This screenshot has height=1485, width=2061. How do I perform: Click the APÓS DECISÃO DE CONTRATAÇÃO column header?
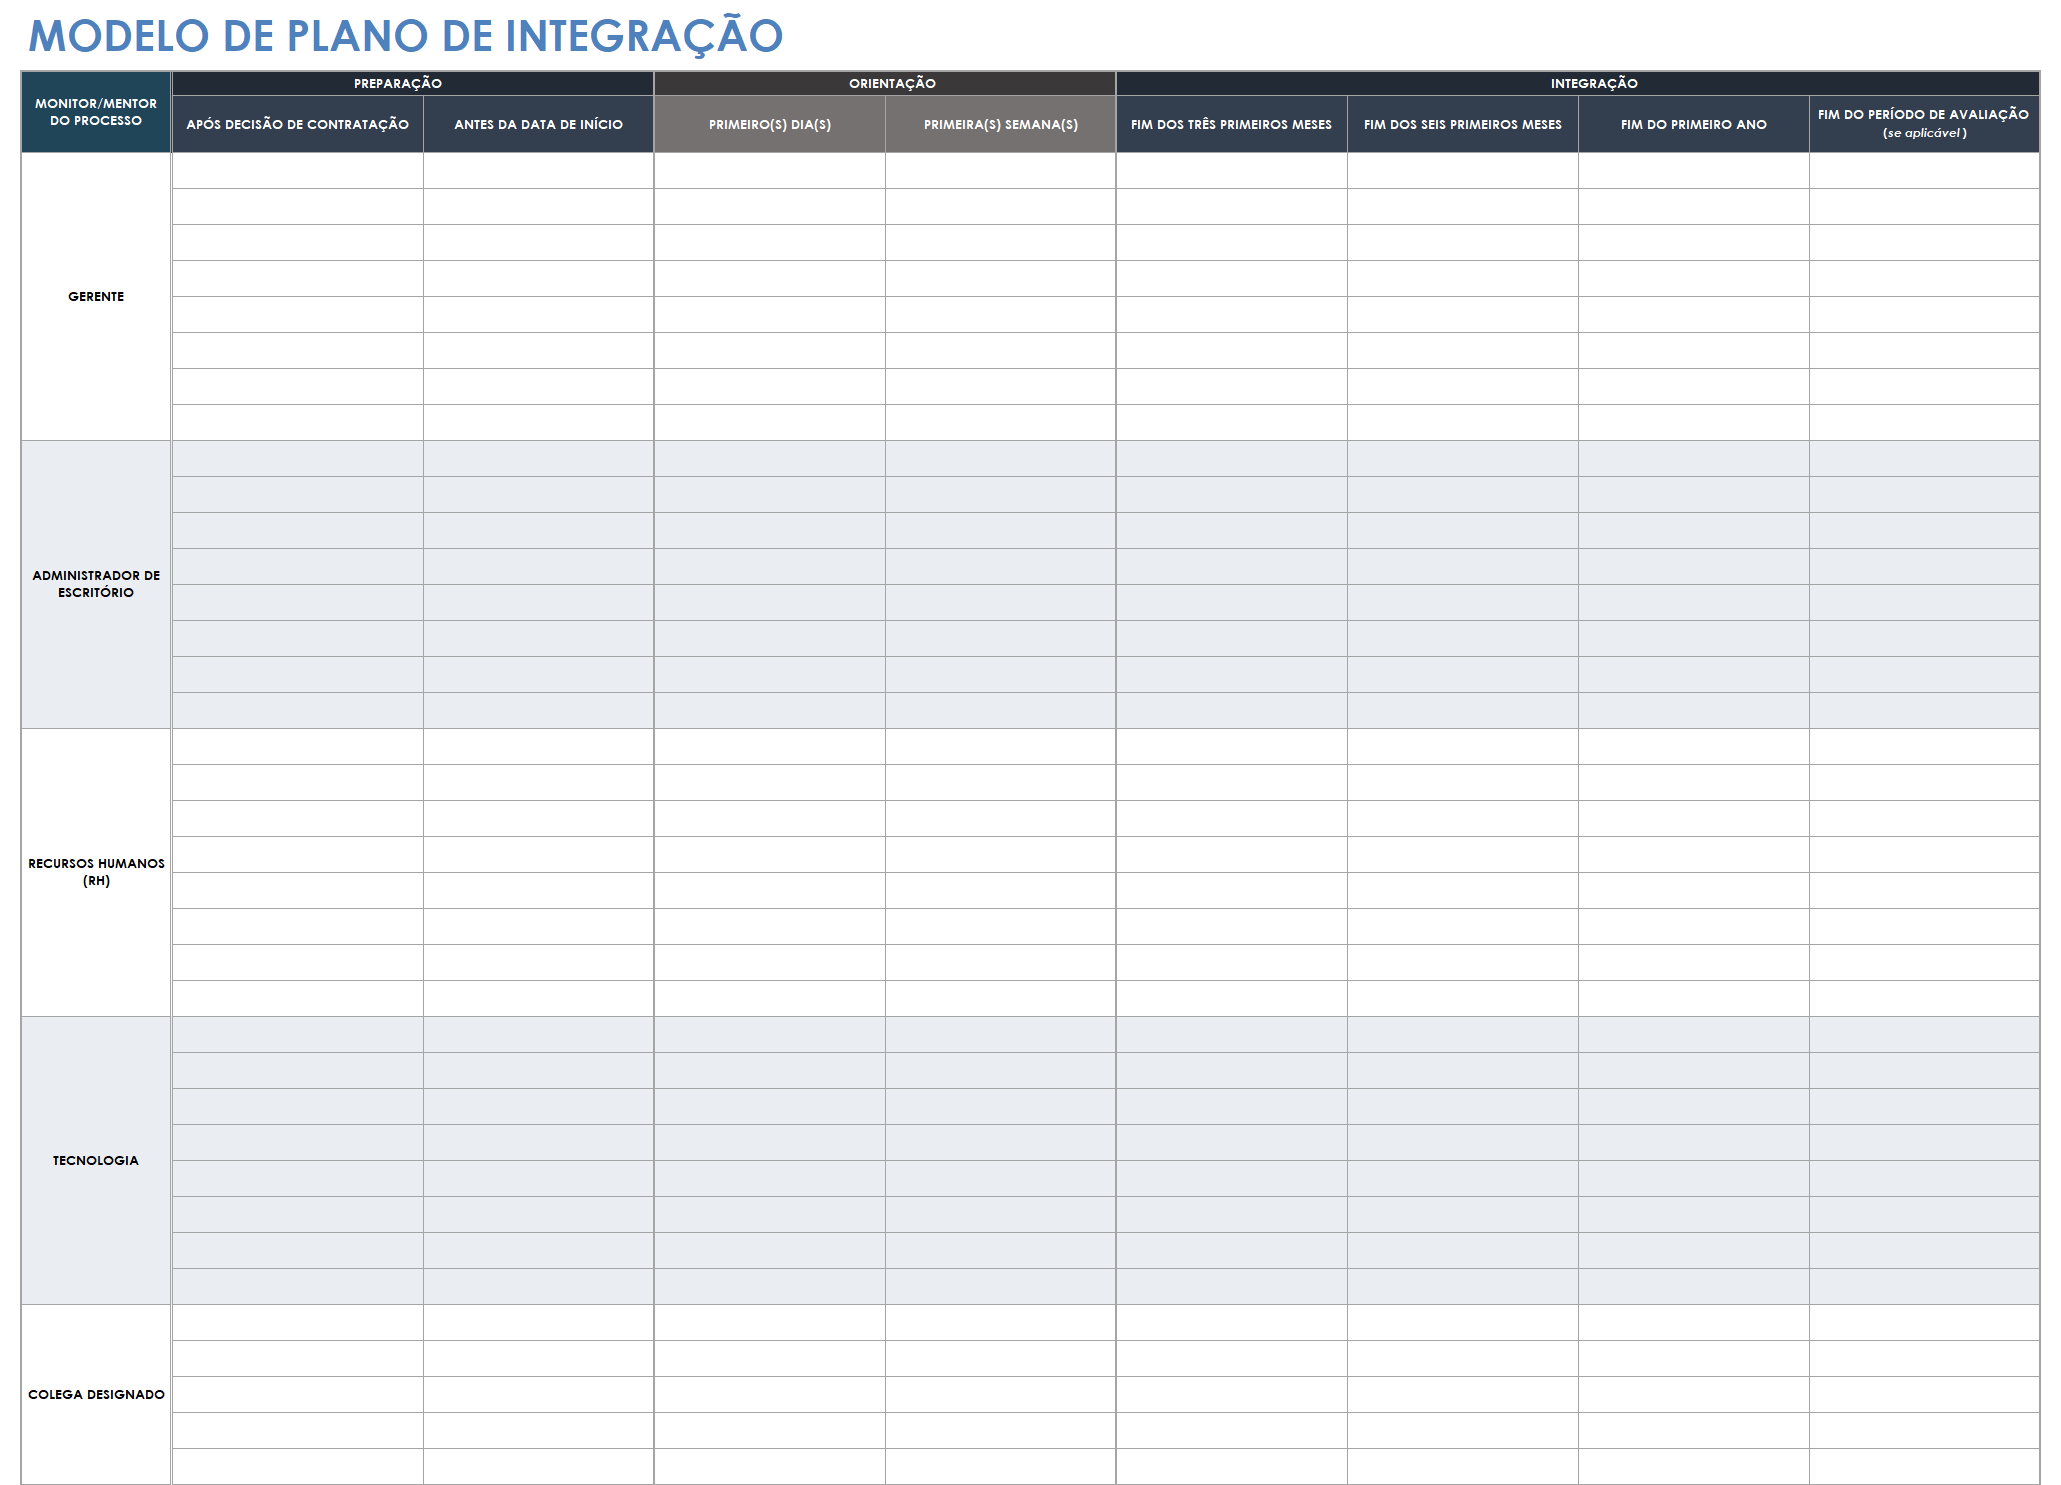point(298,124)
